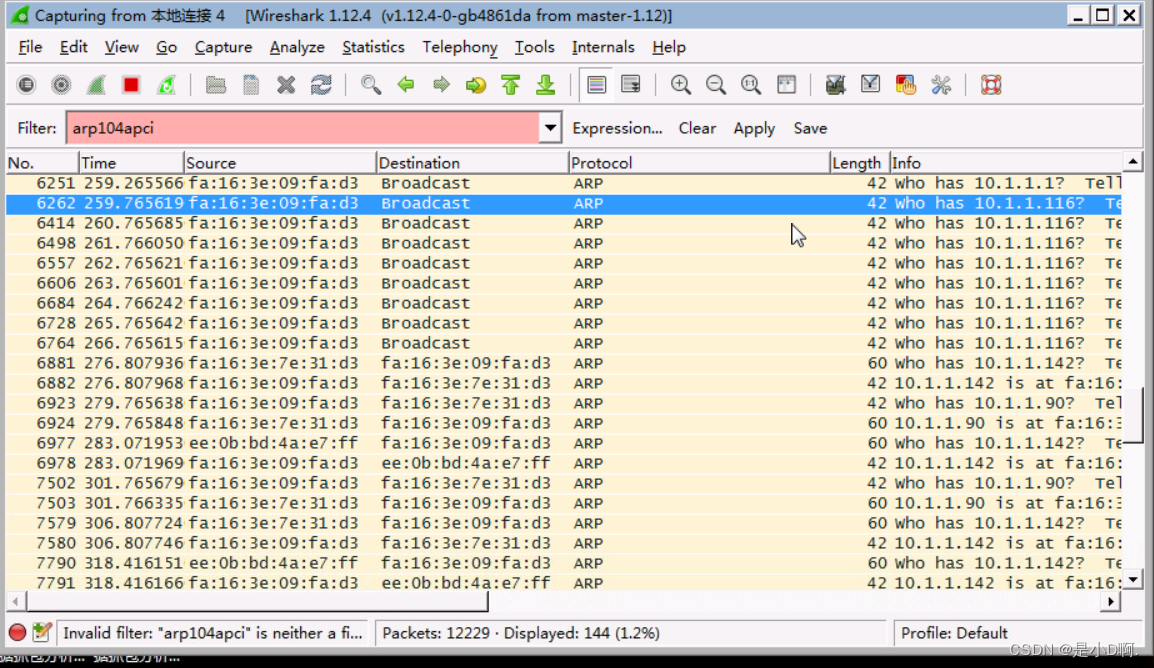The width and height of the screenshot is (1154, 668).
Task: Reset zoom to normal size
Action: point(751,85)
